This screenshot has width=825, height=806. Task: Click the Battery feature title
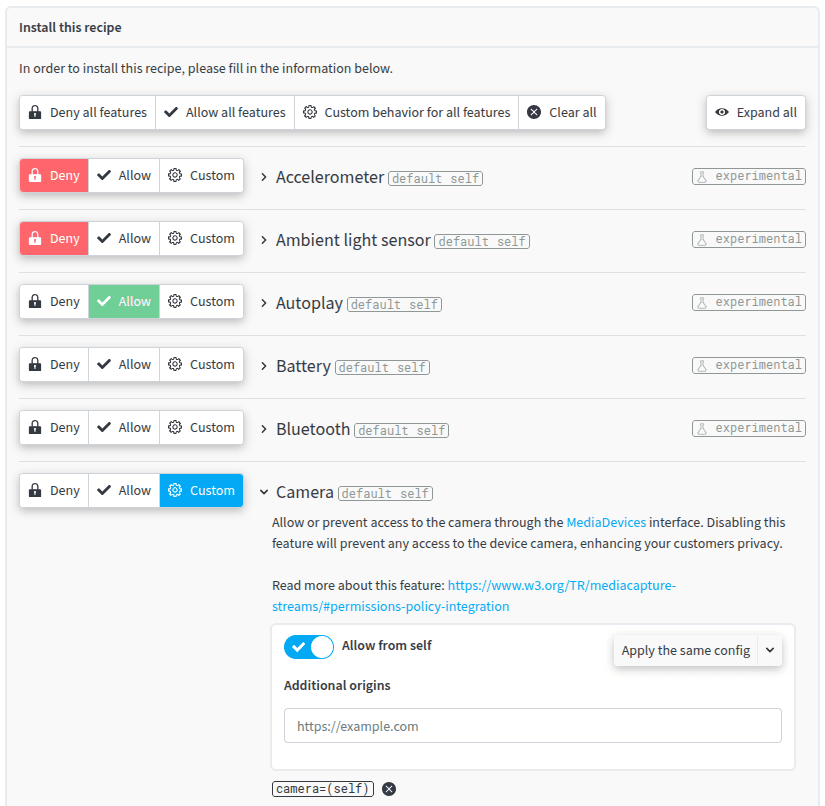(304, 366)
